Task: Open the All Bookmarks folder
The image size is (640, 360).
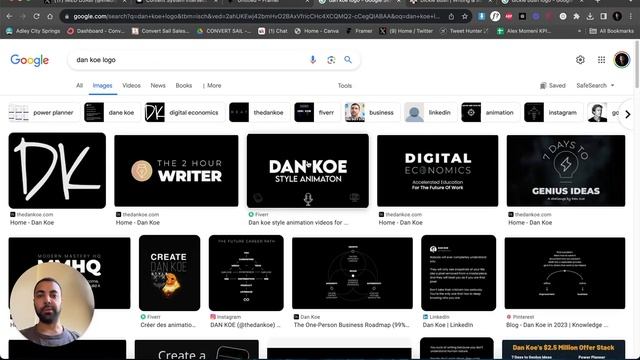Action: 611,31
